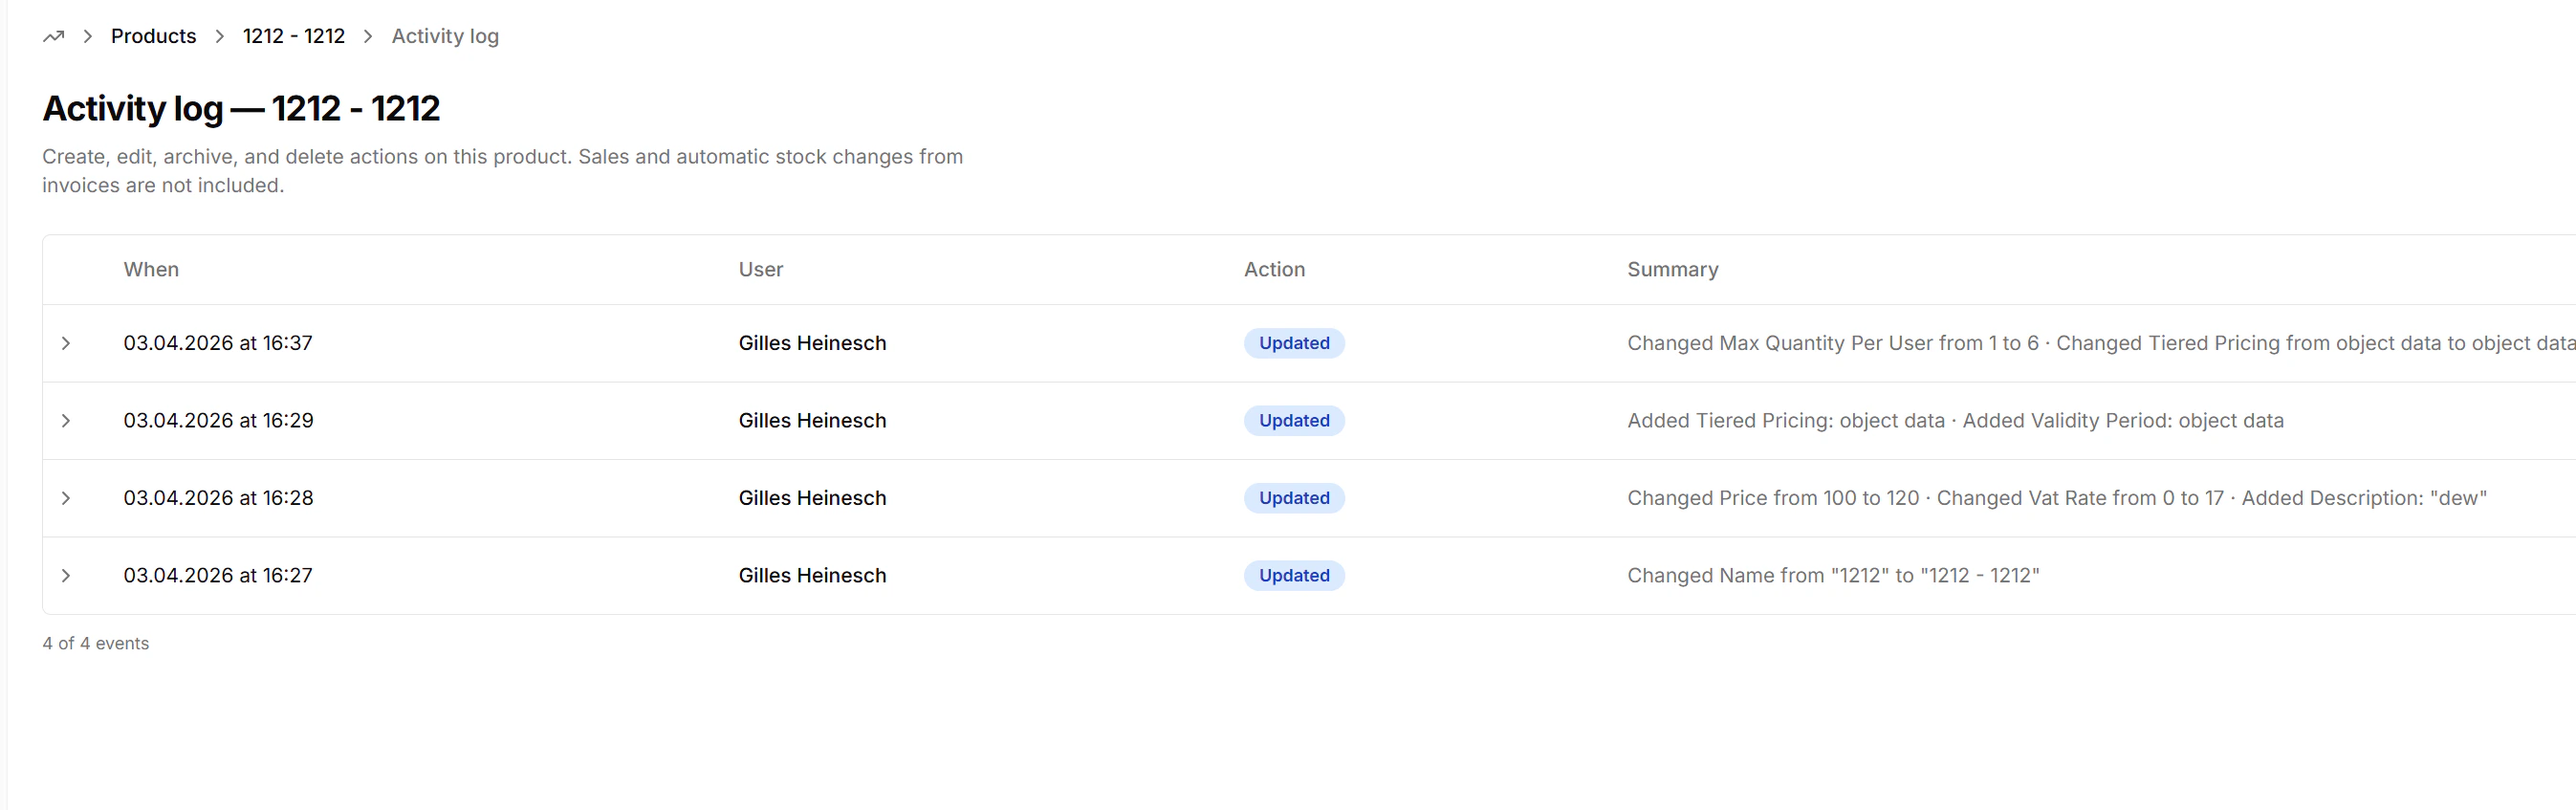This screenshot has width=2576, height=810.
Task: Click the "4 of 4 events" counter text
Action: click(96, 644)
